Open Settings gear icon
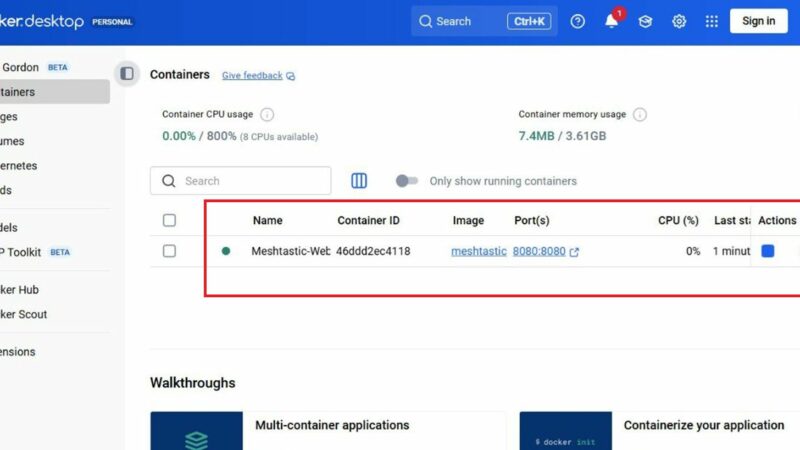The width and height of the screenshot is (800, 450). [x=679, y=21]
